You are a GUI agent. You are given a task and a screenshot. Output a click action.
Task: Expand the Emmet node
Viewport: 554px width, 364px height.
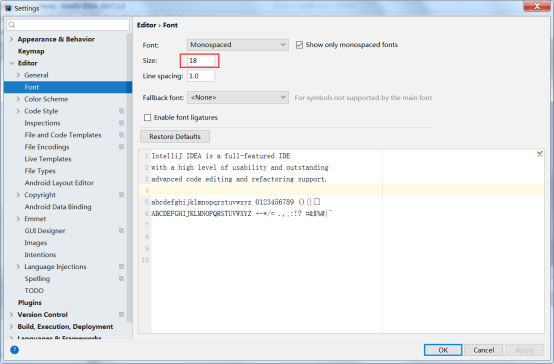click(18, 219)
